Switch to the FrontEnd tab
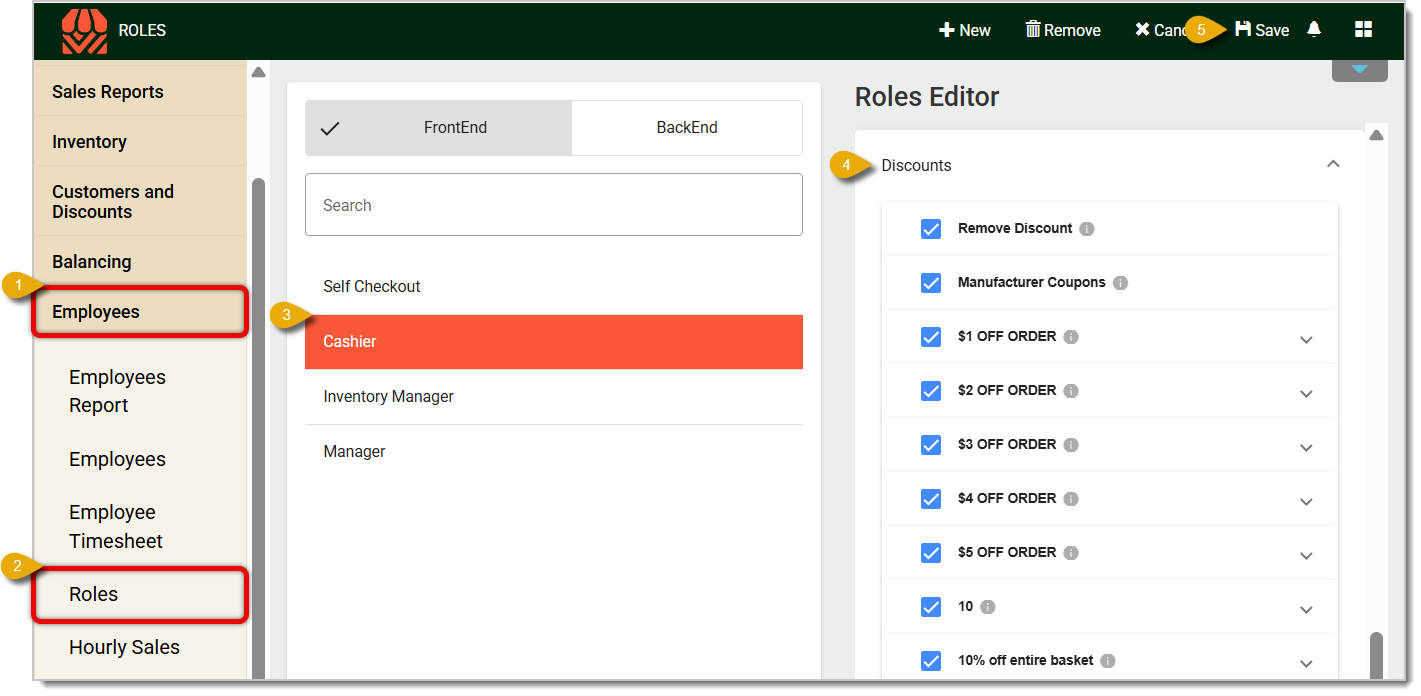 [x=438, y=128]
